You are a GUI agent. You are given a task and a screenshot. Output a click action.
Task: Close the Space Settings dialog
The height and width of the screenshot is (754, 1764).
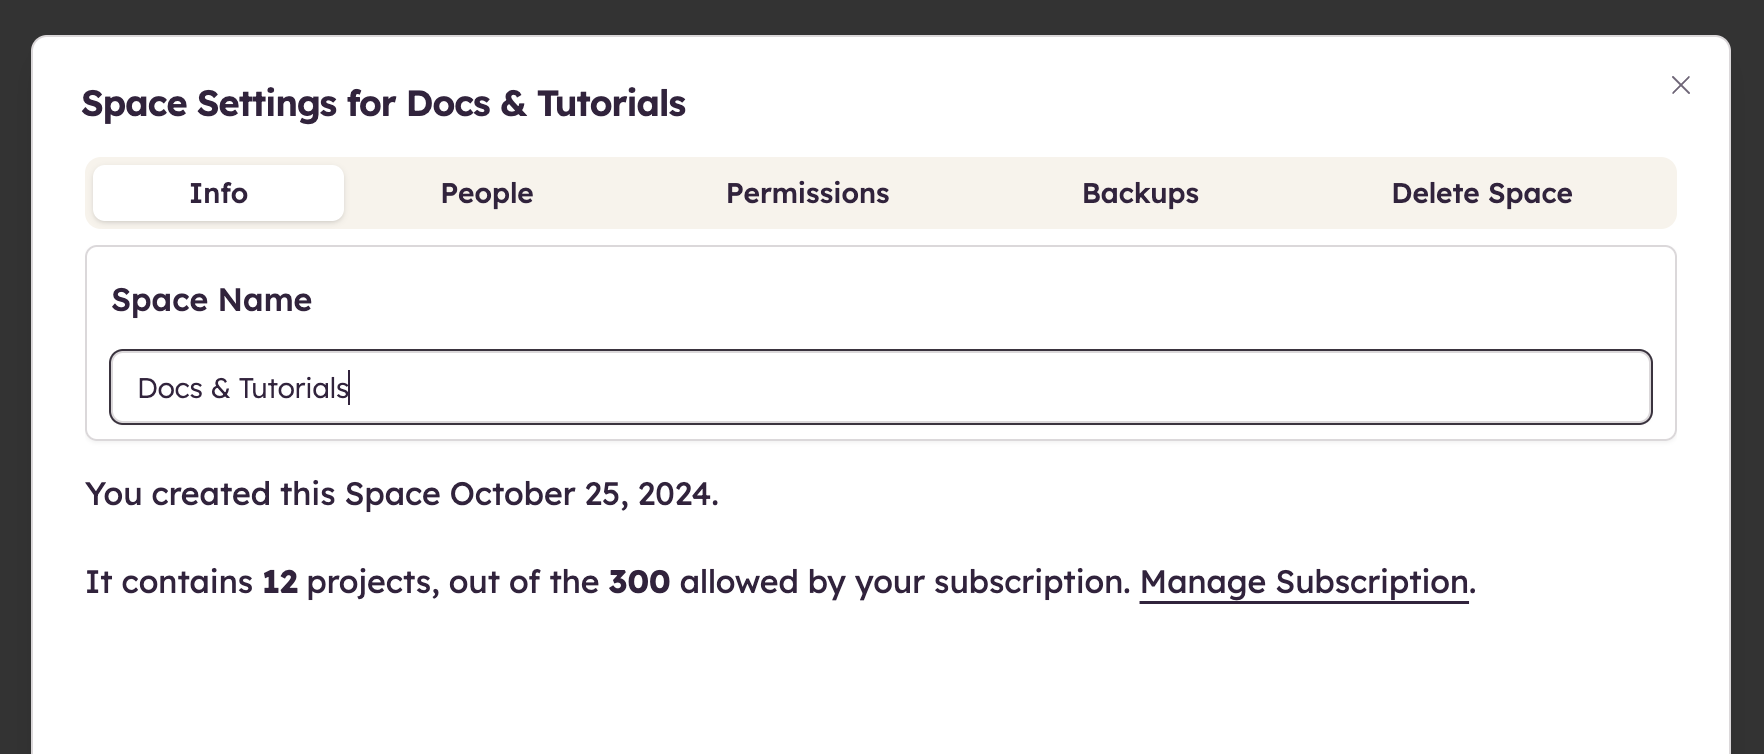click(1680, 86)
